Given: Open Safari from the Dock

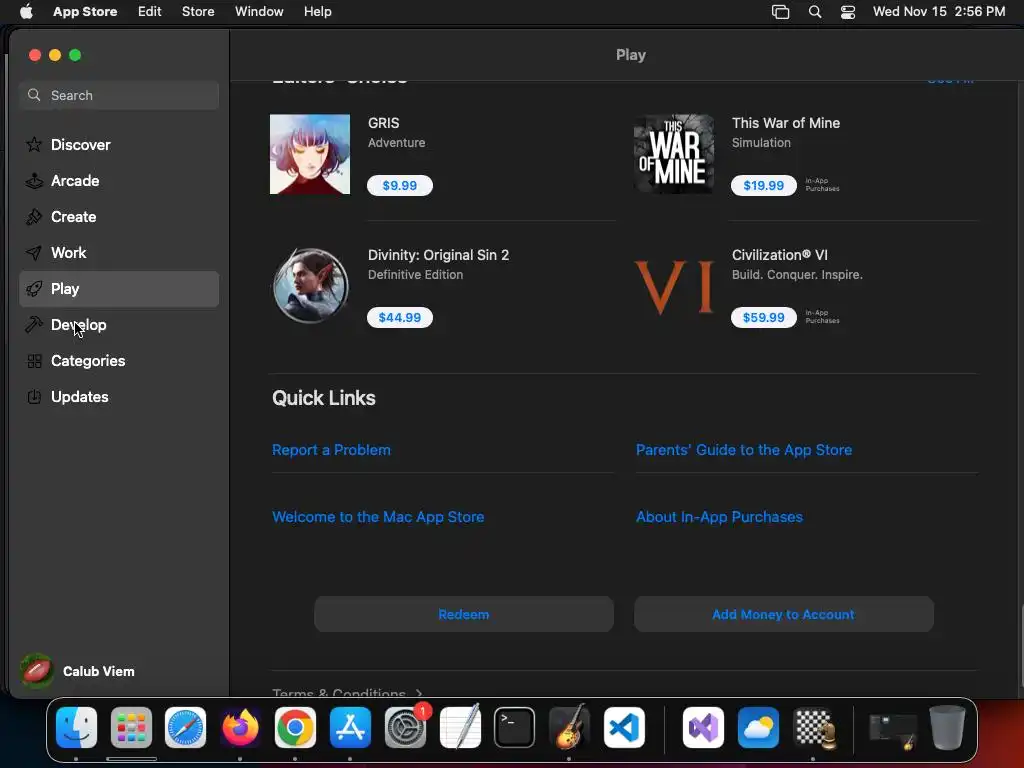Looking at the screenshot, I should (x=185, y=727).
